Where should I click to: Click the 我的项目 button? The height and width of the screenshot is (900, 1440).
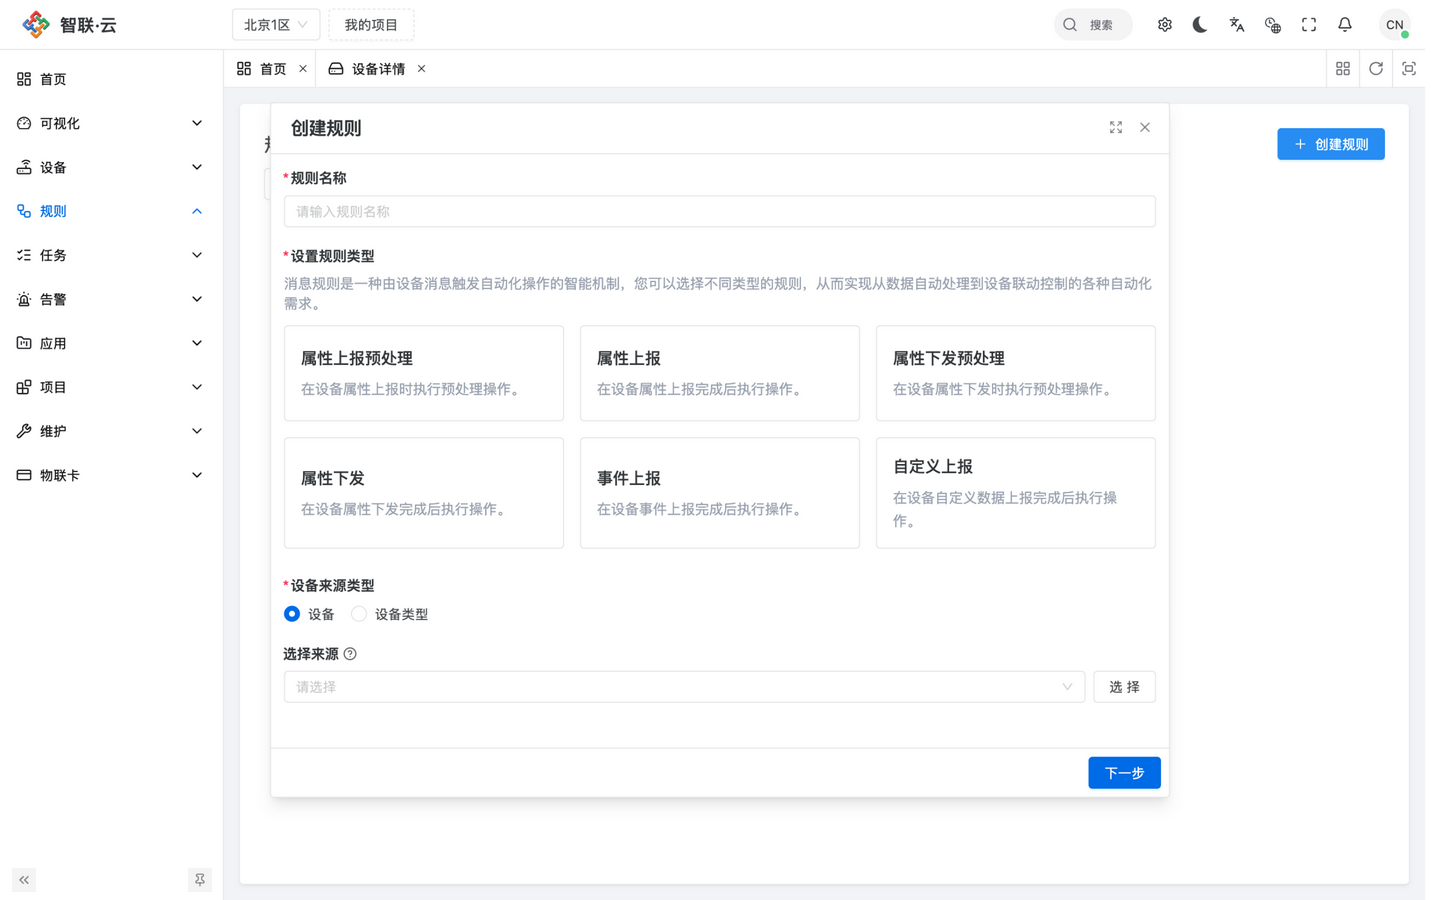point(371,25)
